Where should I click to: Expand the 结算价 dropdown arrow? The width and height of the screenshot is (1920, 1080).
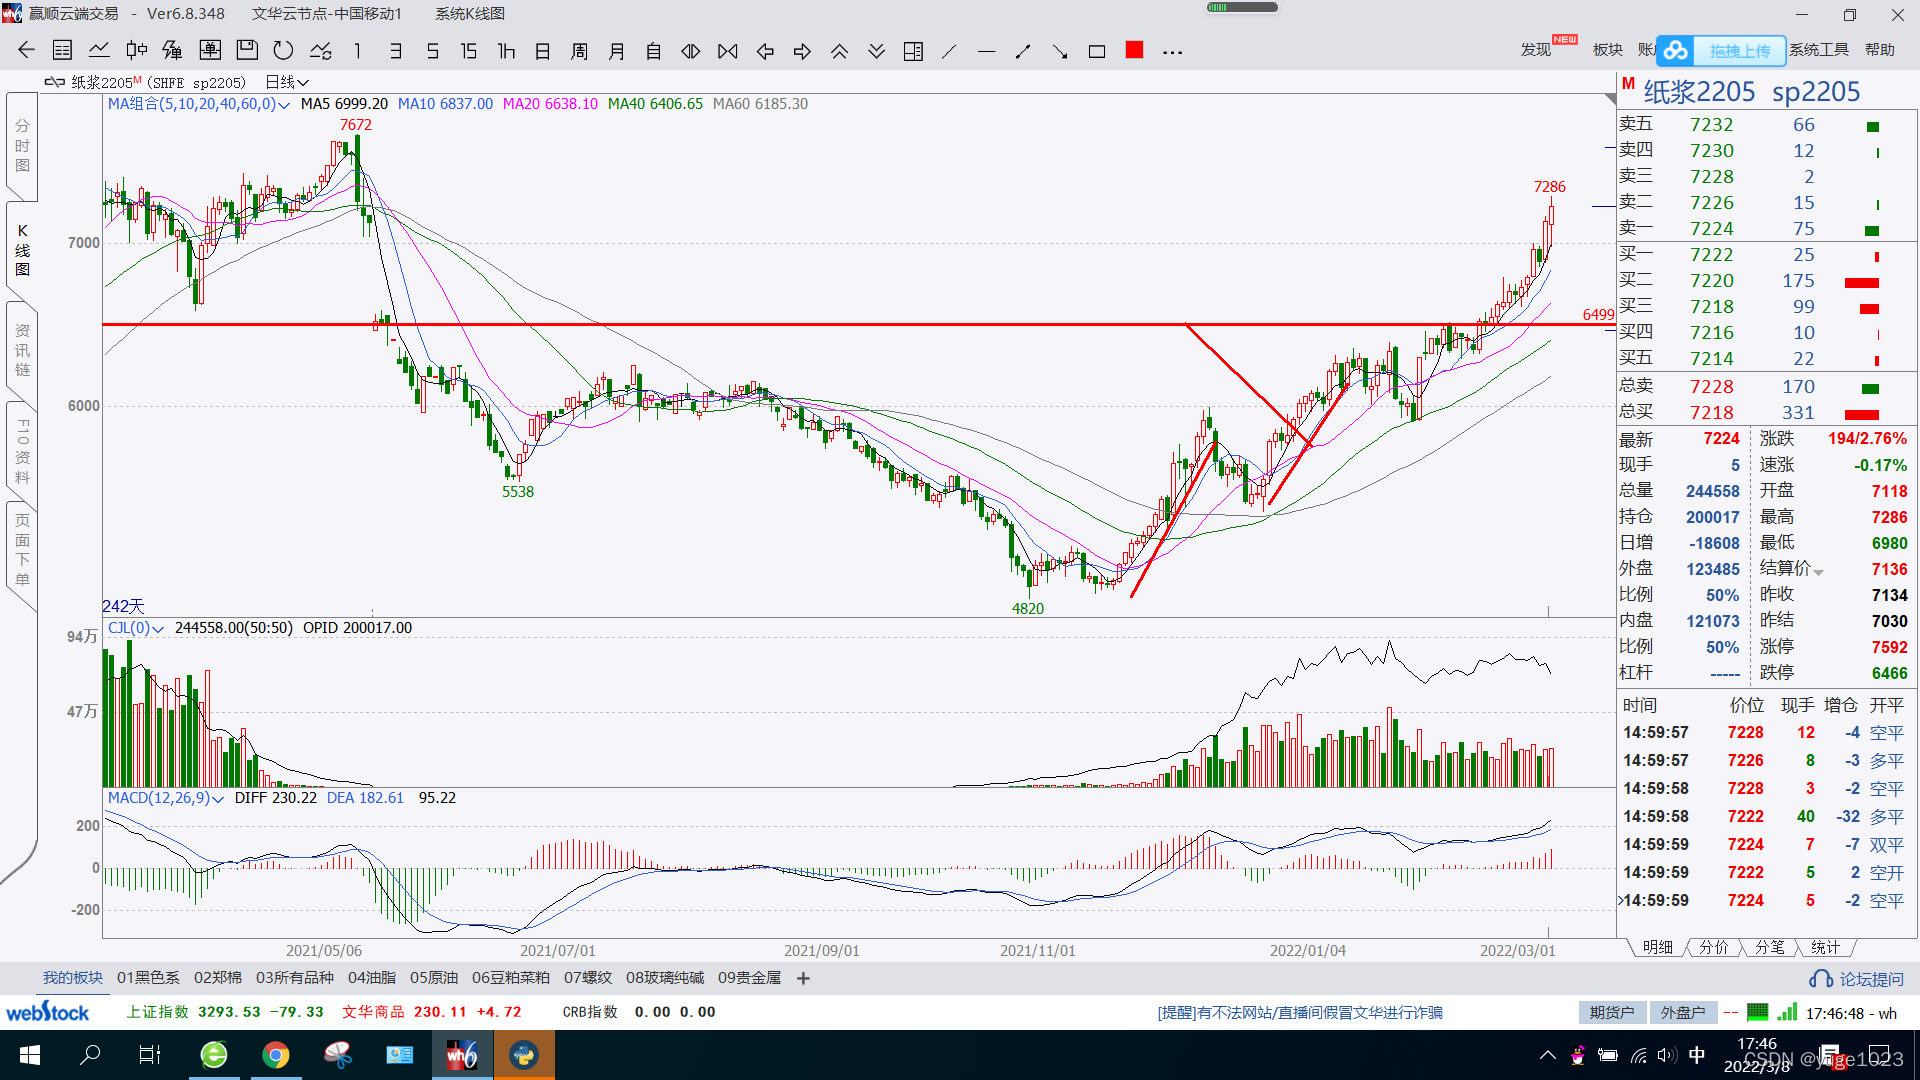1819,572
